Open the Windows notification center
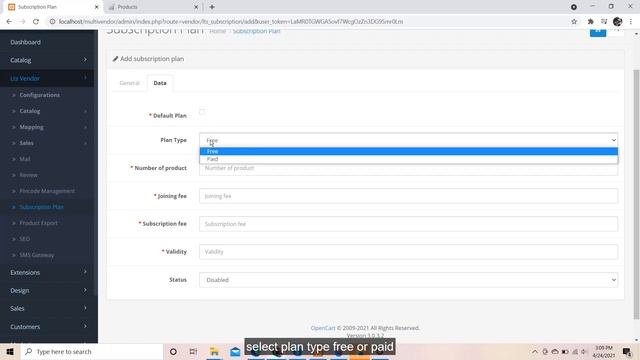The height and width of the screenshot is (360, 640). tap(627, 351)
